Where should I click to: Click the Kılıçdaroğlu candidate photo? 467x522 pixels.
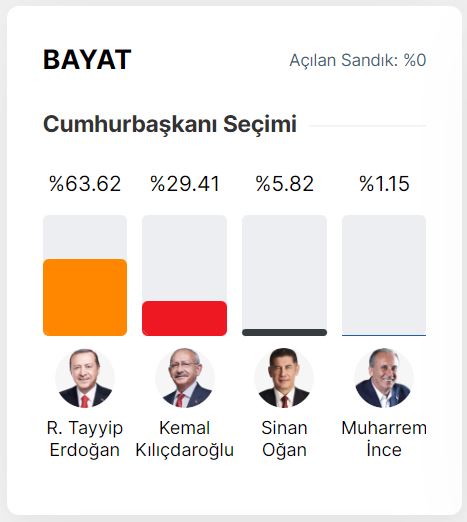[185, 378]
